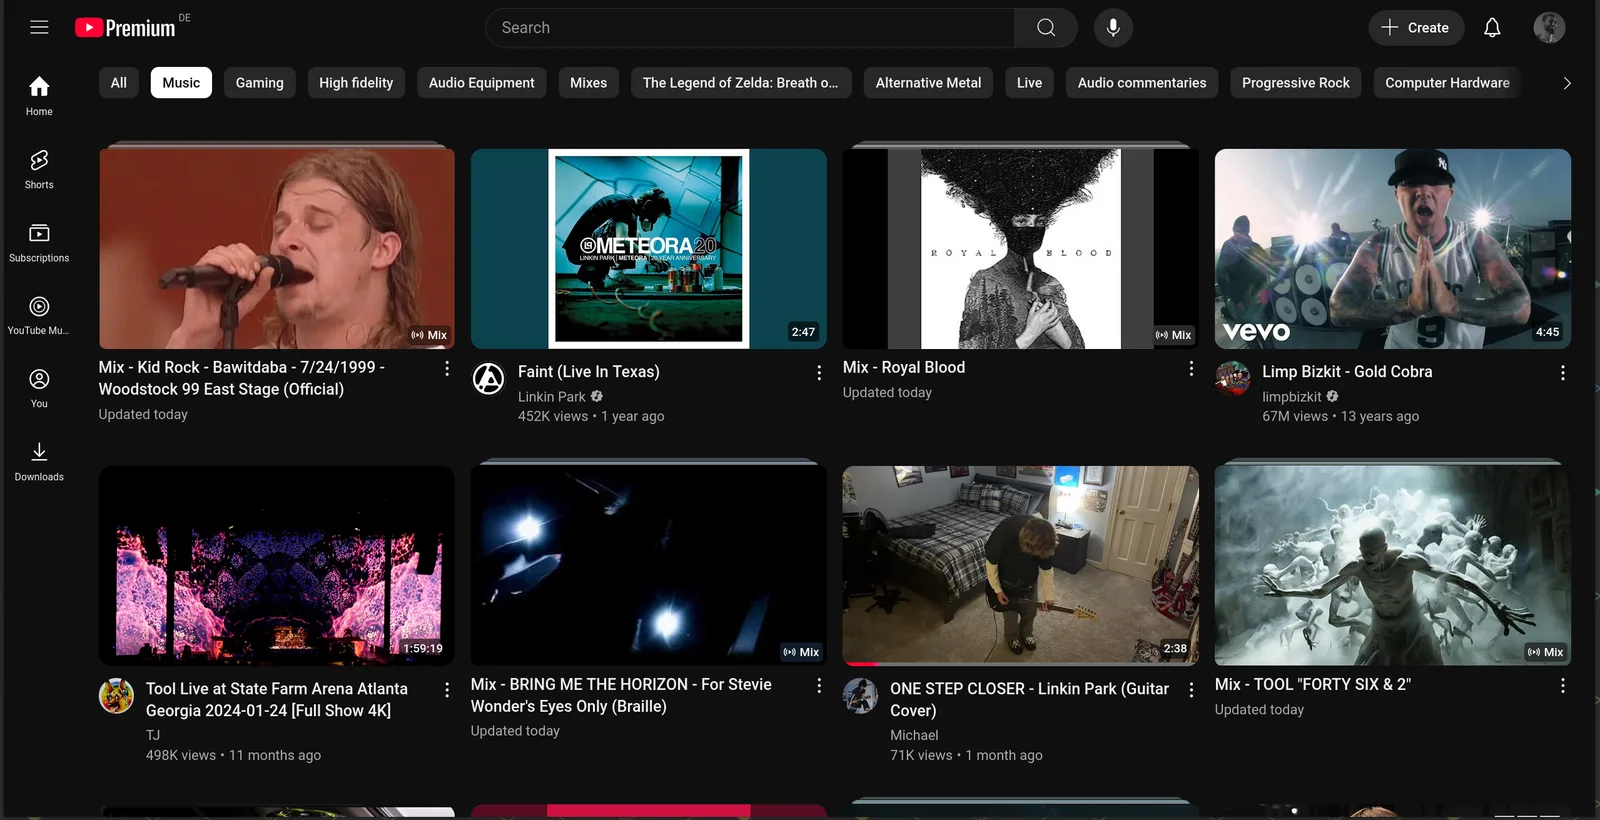Play the bedroom guitar cover thumbnail
The width and height of the screenshot is (1600, 820).
point(1021,566)
